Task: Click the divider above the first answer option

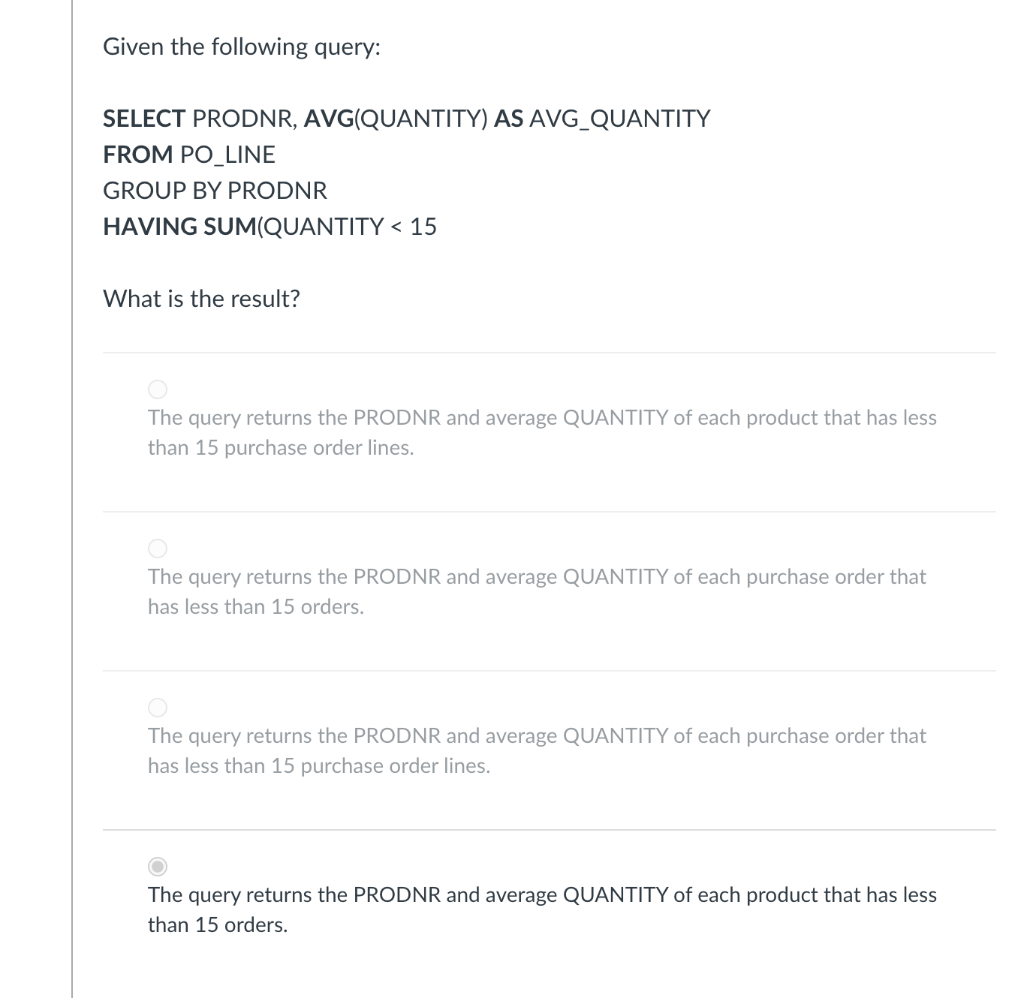Action: point(550,351)
